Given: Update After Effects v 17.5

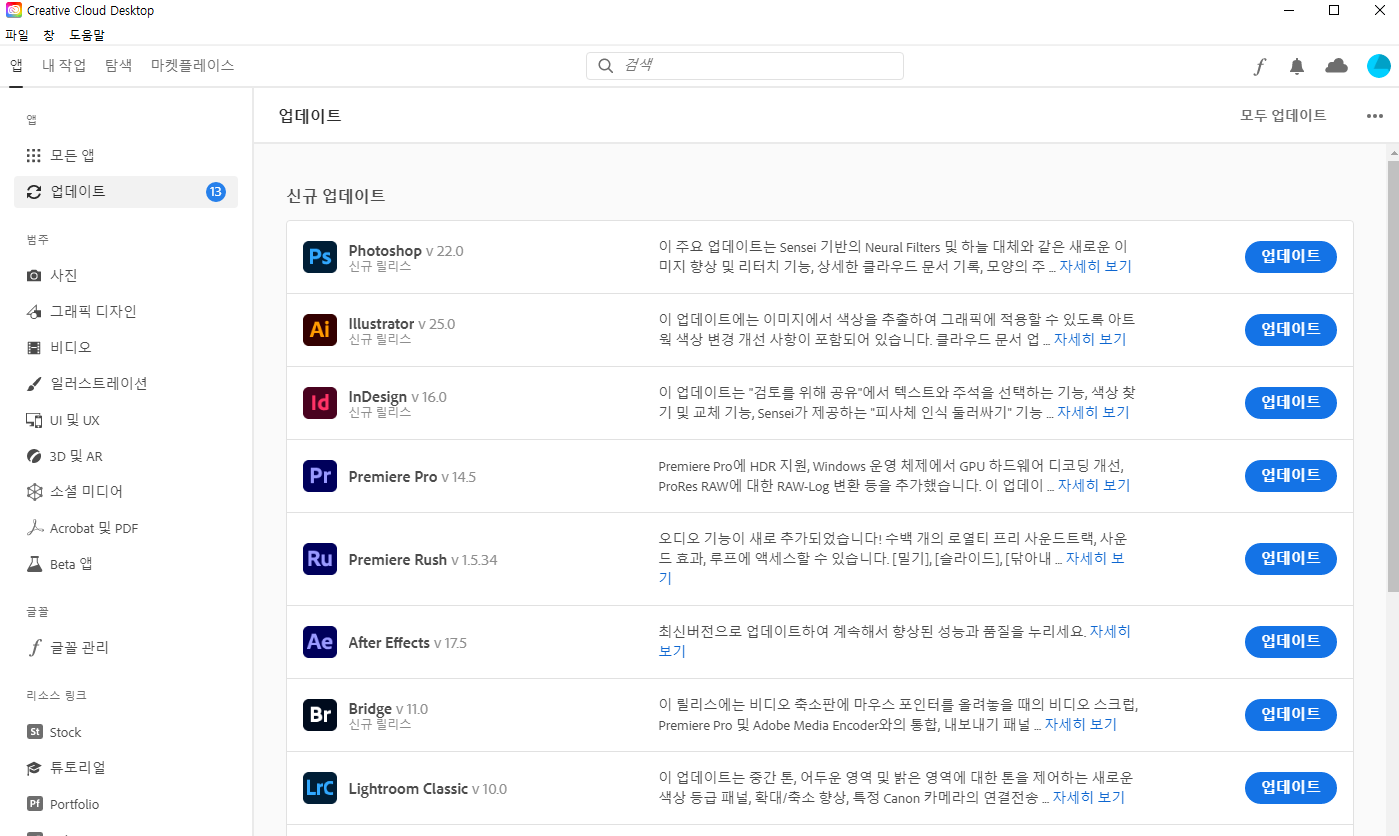Looking at the screenshot, I should click(1291, 642).
